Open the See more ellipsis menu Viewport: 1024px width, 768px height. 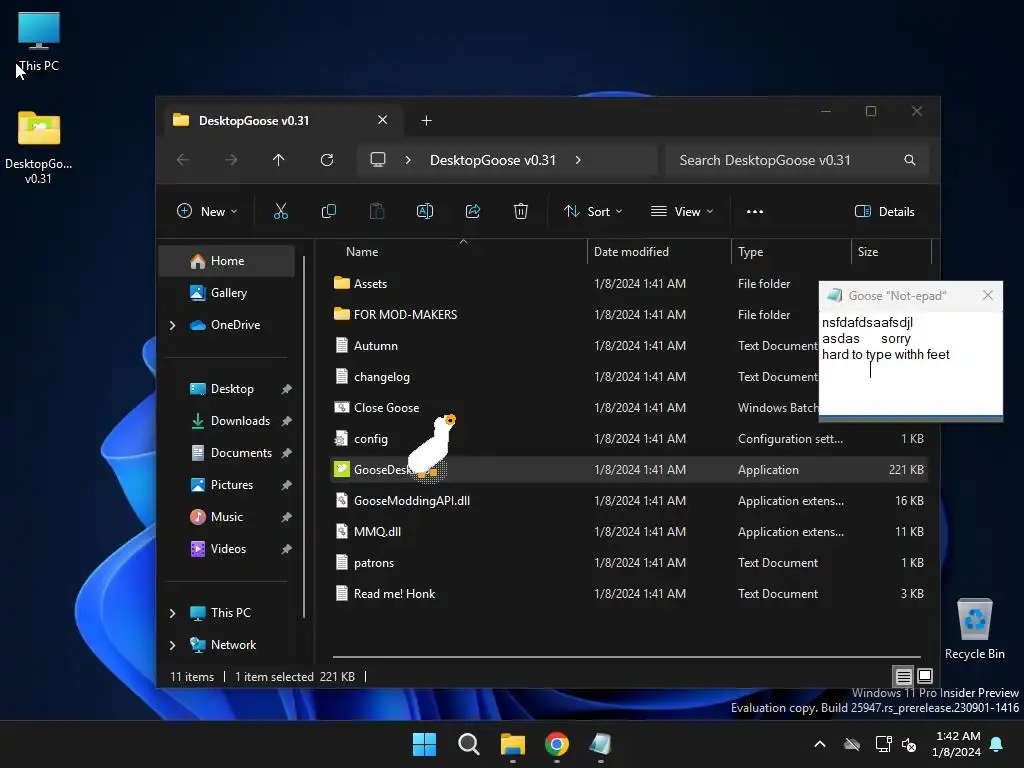[755, 212]
